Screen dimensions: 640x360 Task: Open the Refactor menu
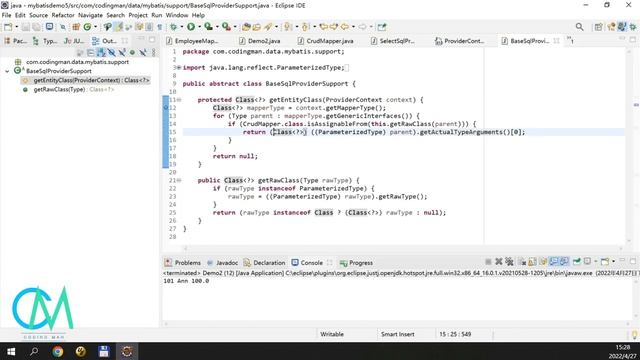63,15
